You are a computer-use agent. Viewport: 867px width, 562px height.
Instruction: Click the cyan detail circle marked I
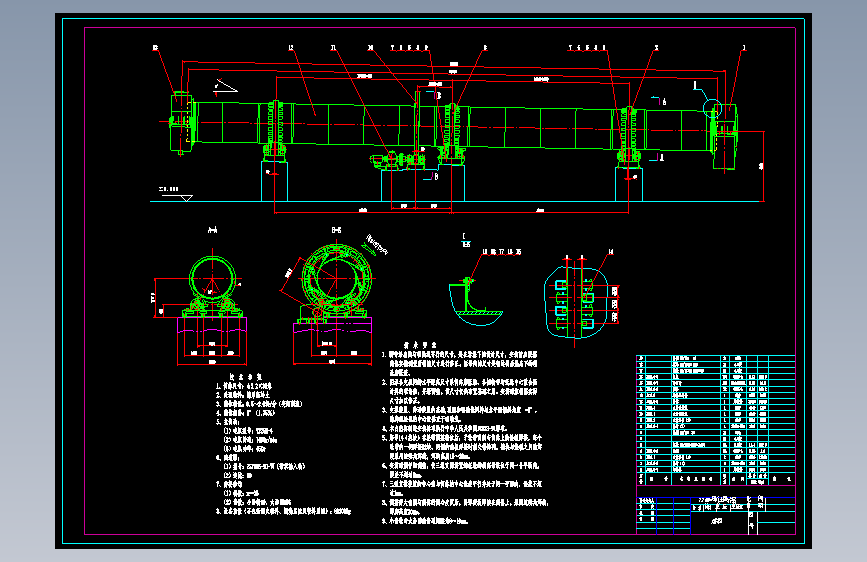713,108
